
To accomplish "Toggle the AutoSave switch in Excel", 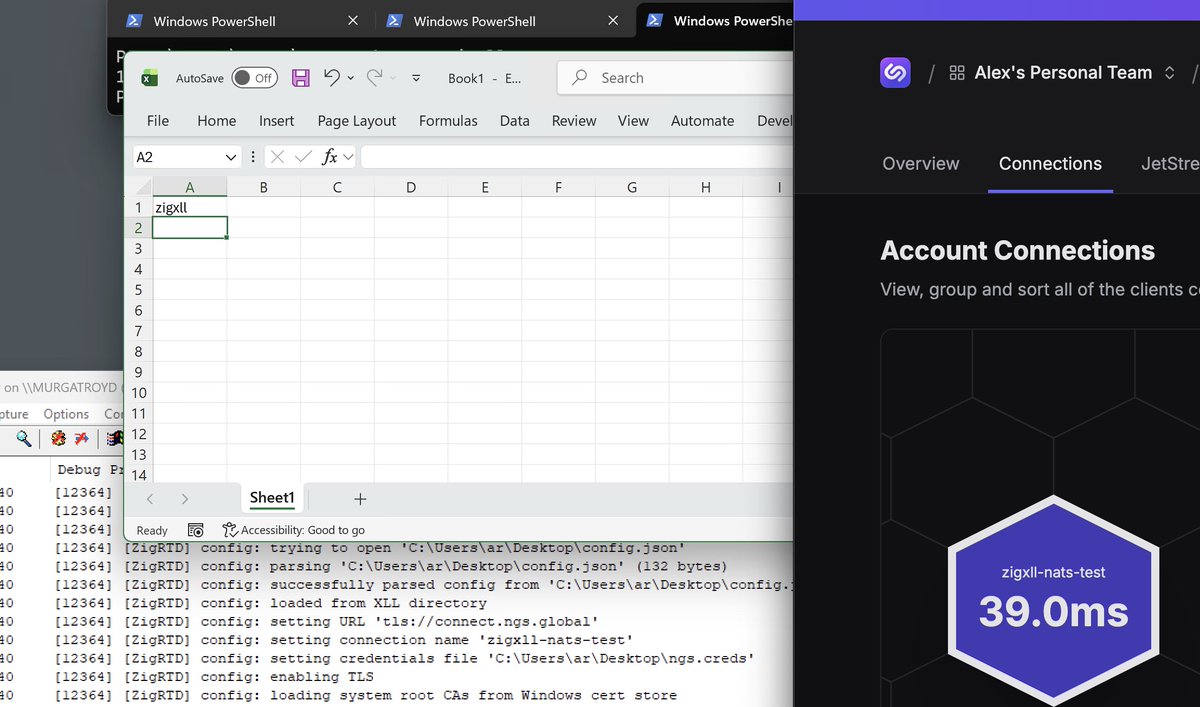I will pyautogui.click(x=254, y=78).
